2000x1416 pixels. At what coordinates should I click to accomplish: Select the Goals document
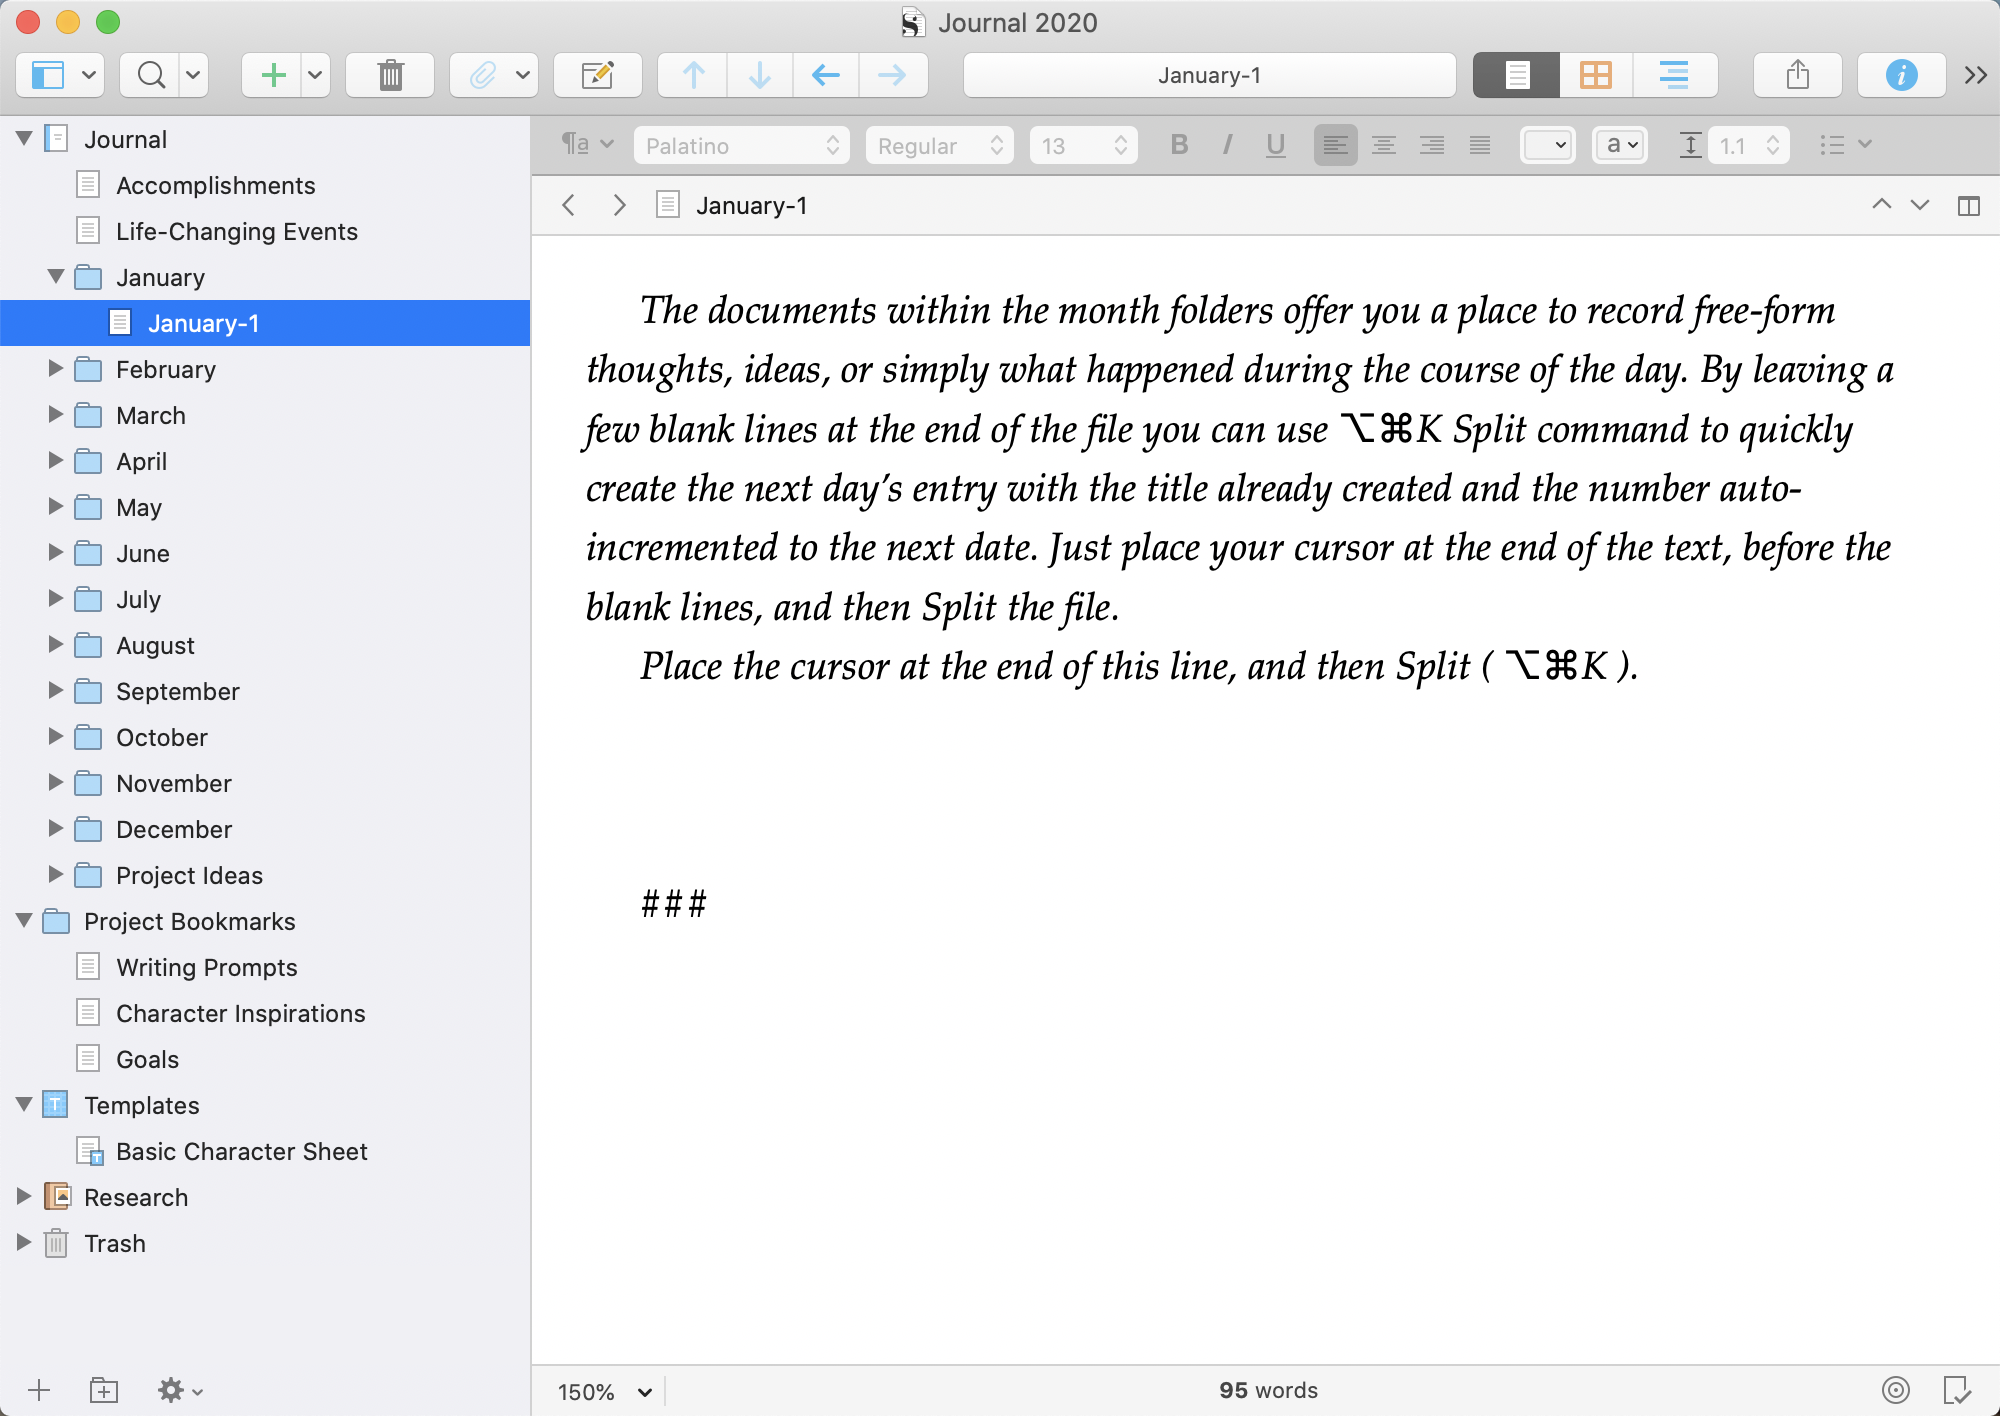pyautogui.click(x=147, y=1059)
